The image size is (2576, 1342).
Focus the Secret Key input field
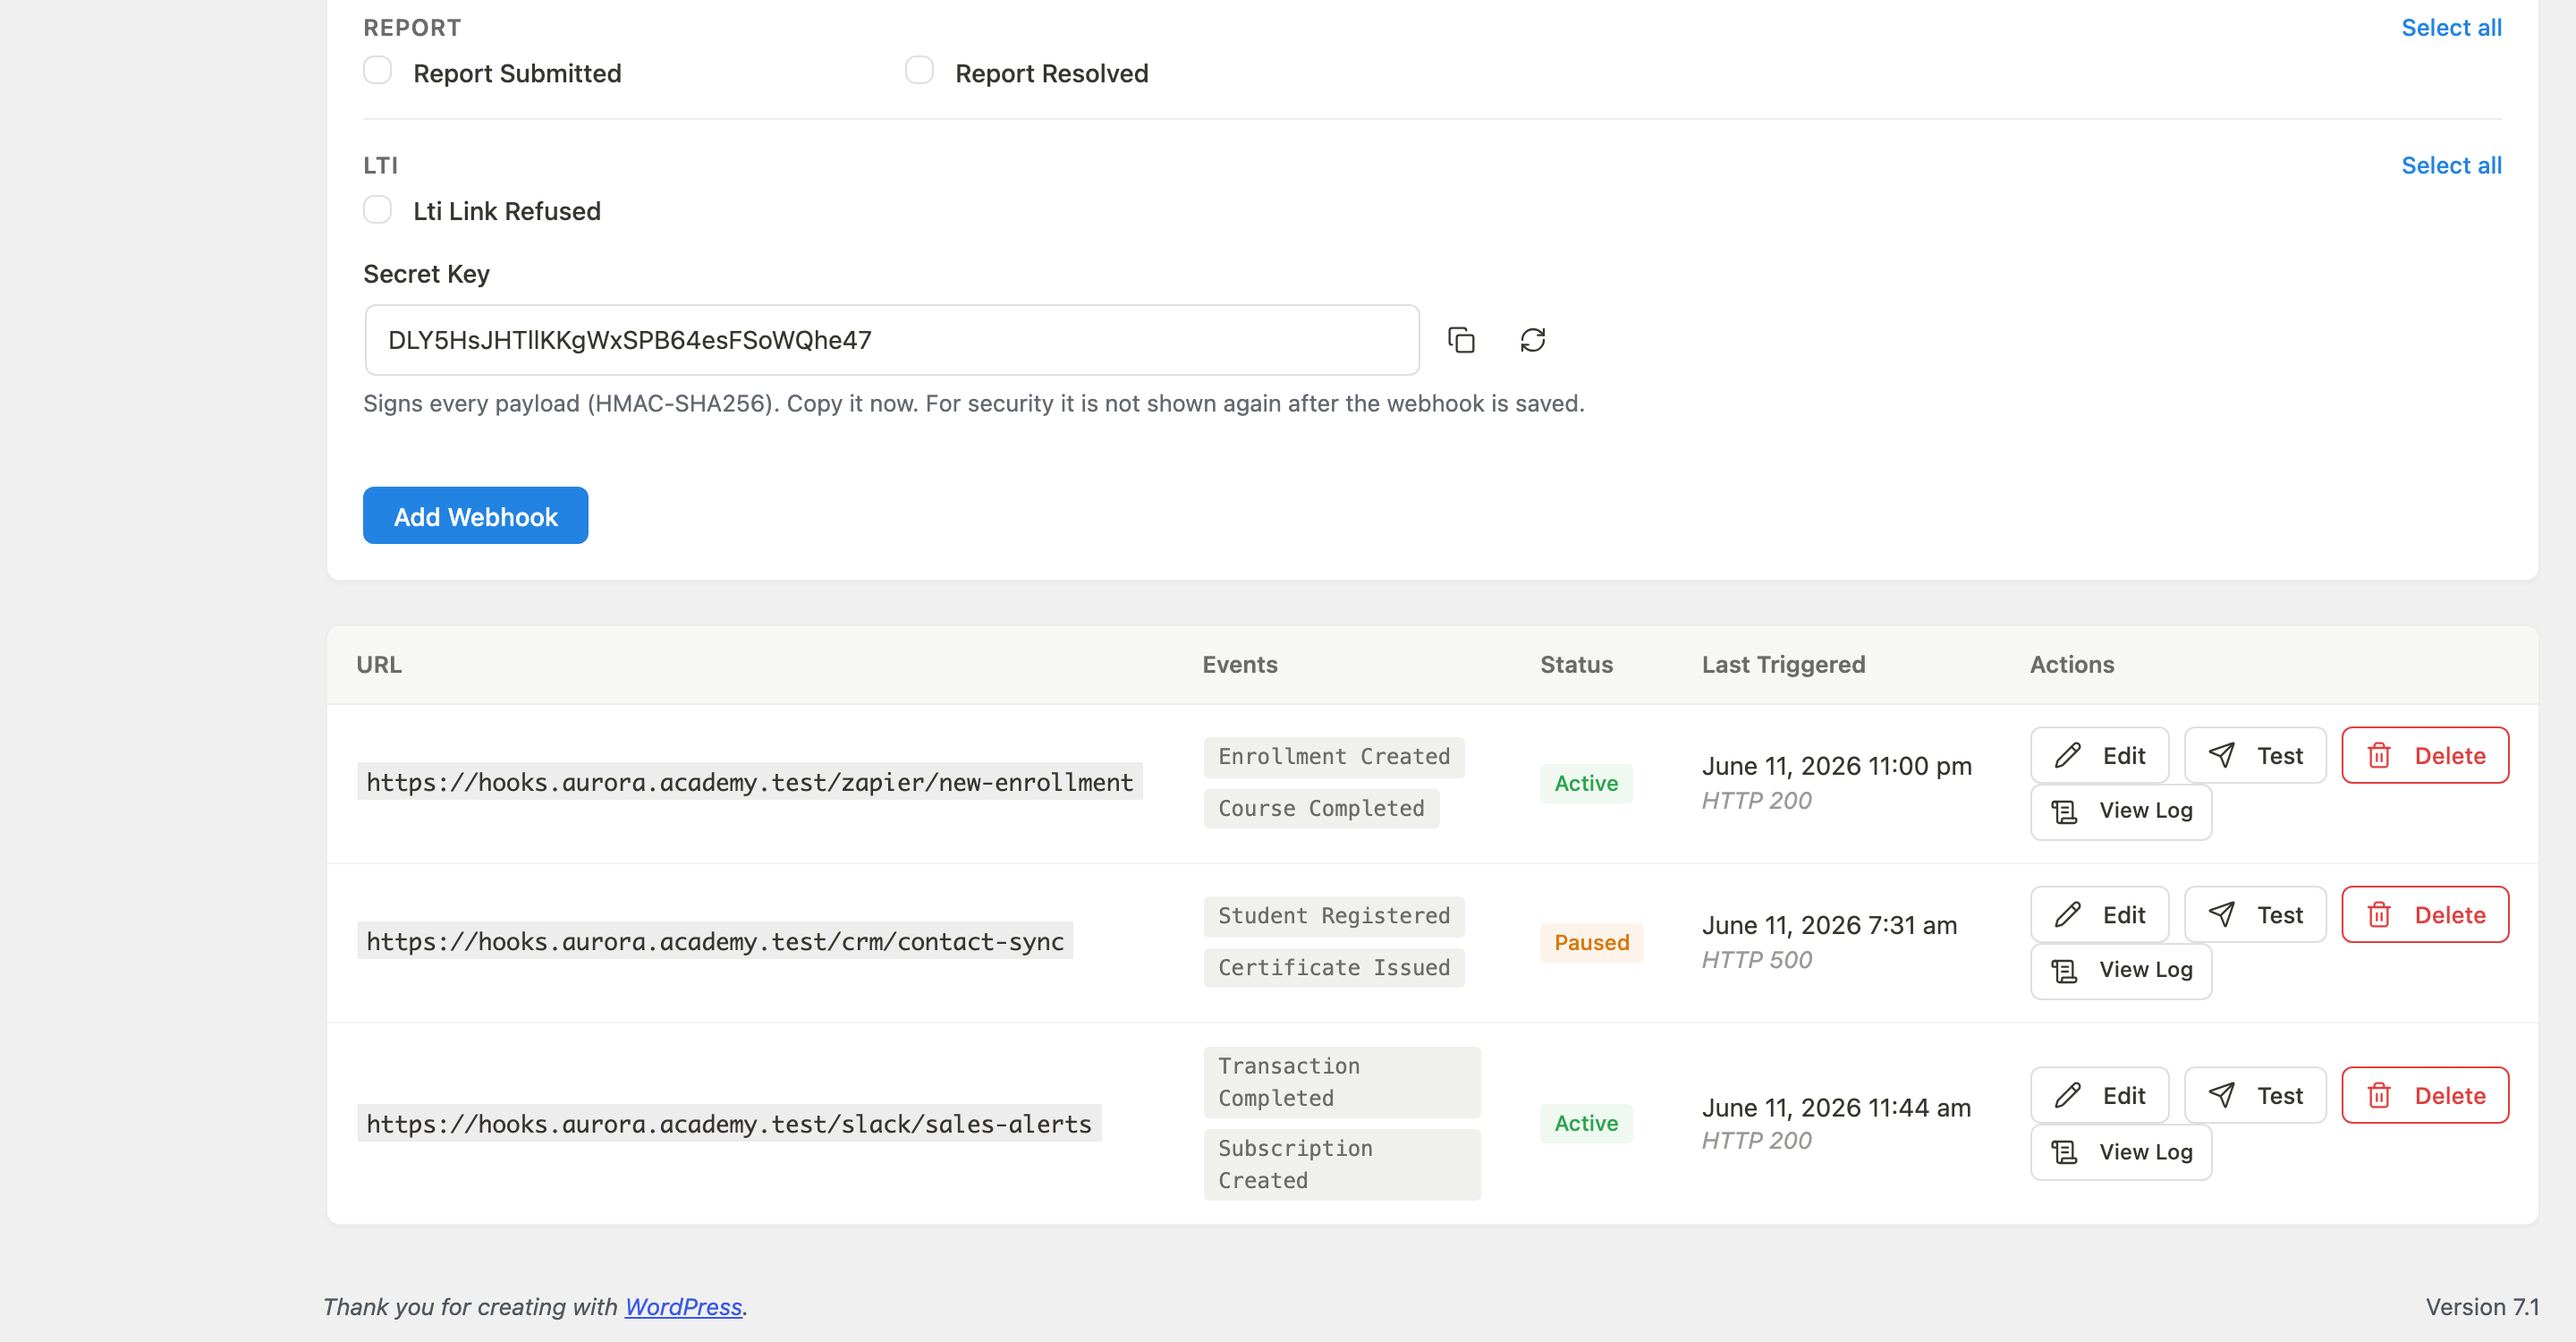point(891,340)
